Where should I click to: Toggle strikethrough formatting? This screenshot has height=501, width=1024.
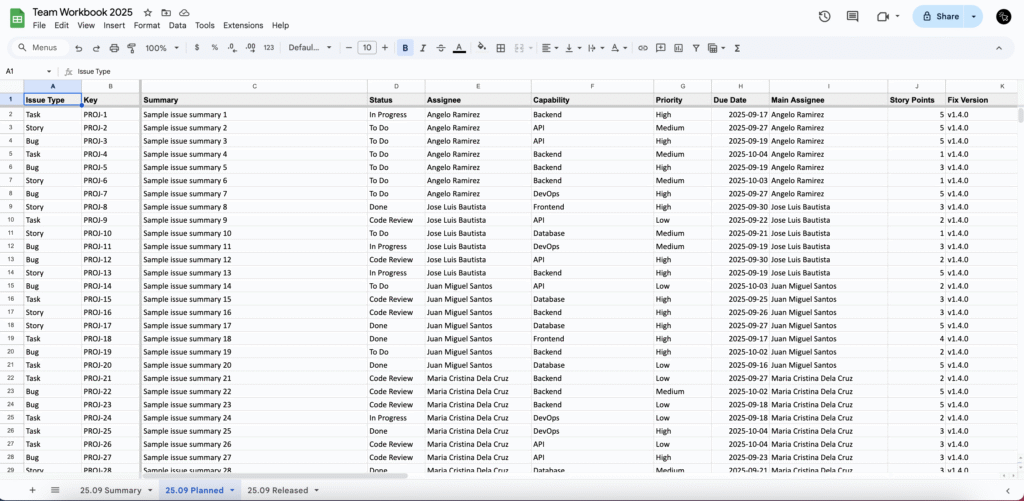[441, 48]
